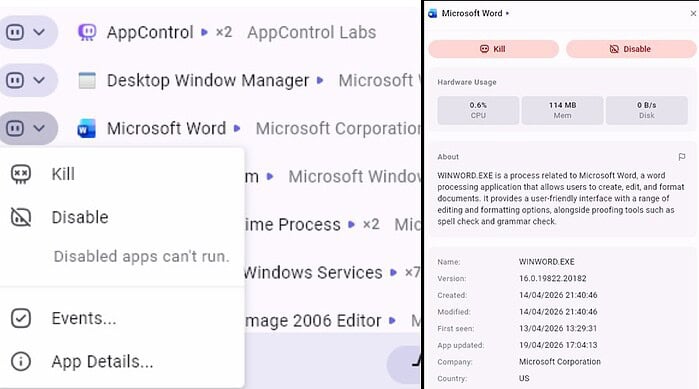Click the WINWORD.EXE description paragraph

click(x=561, y=198)
